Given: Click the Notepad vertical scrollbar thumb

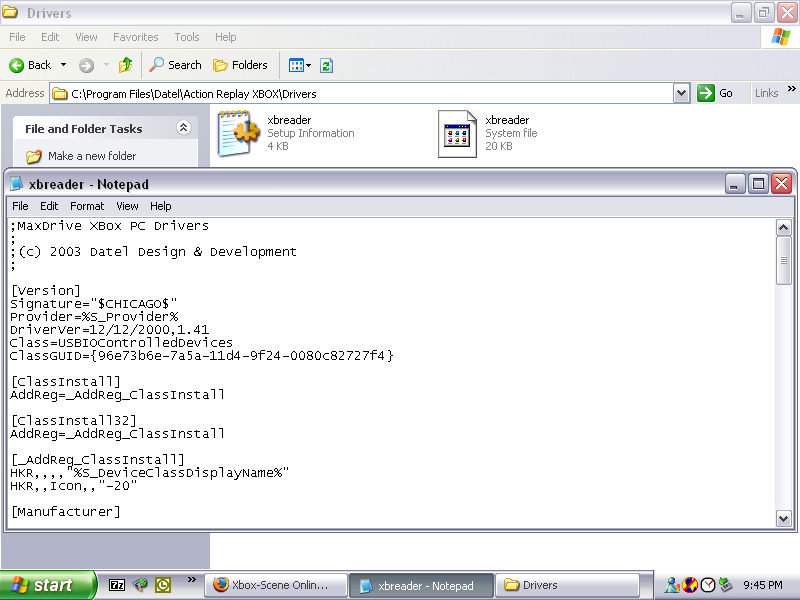Looking at the screenshot, I should coord(783,261).
